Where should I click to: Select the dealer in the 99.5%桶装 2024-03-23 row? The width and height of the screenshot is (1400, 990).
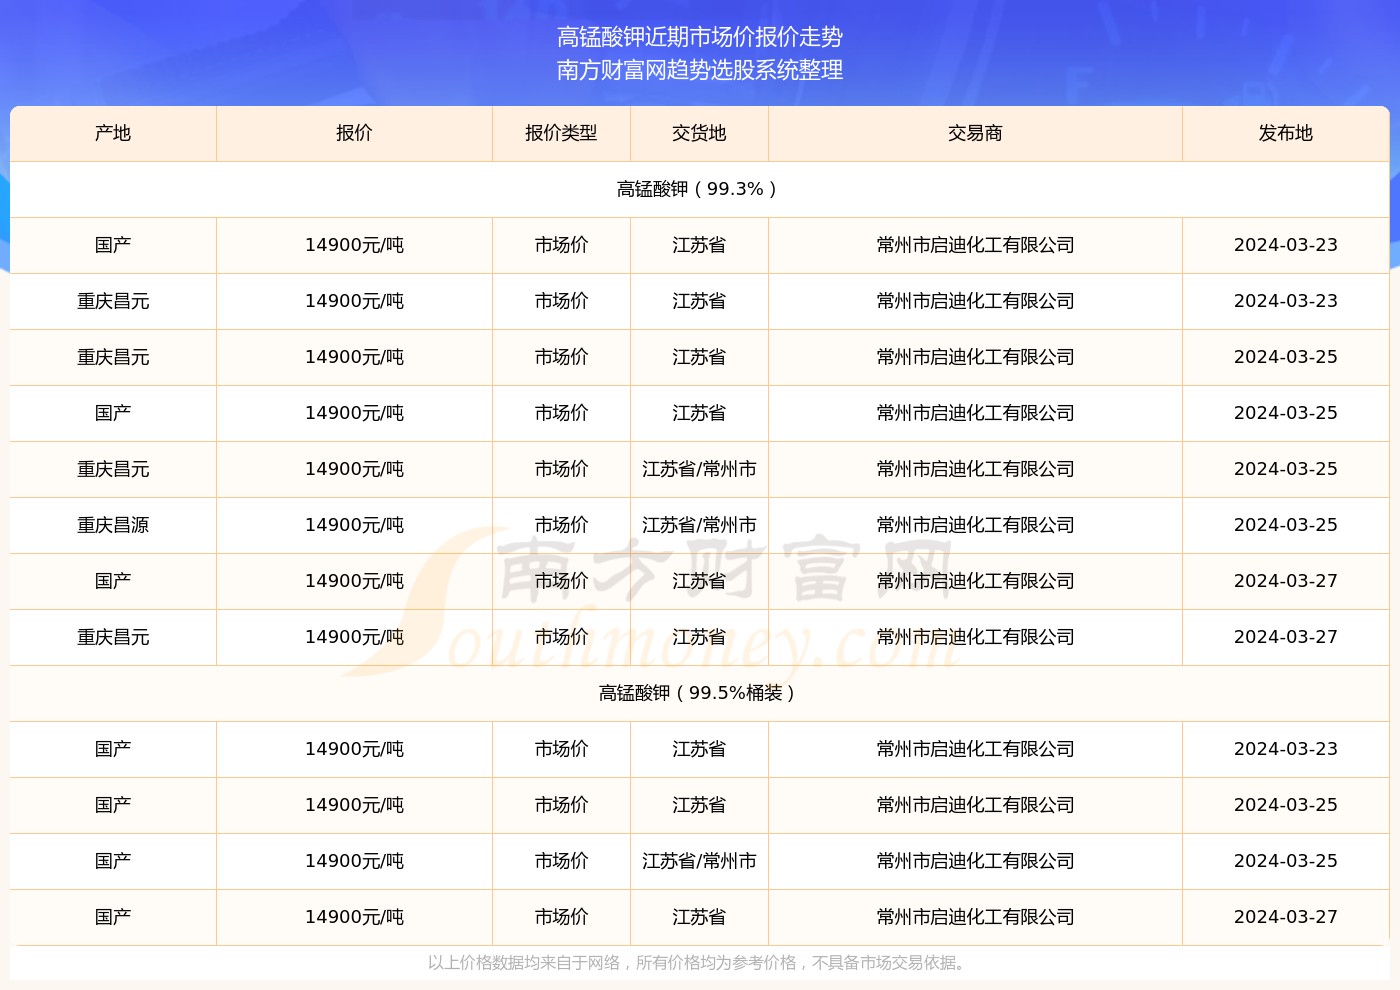tap(975, 749)
